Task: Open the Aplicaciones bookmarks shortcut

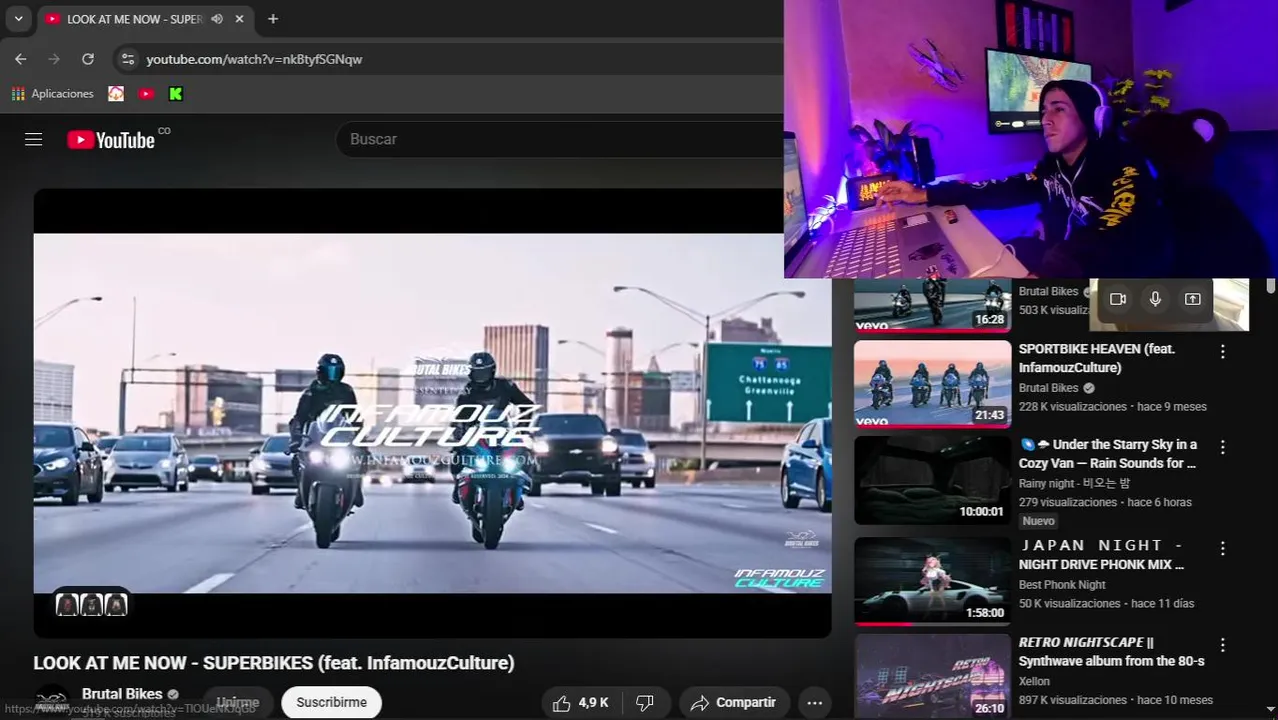Action: click(x=53, y=93)
